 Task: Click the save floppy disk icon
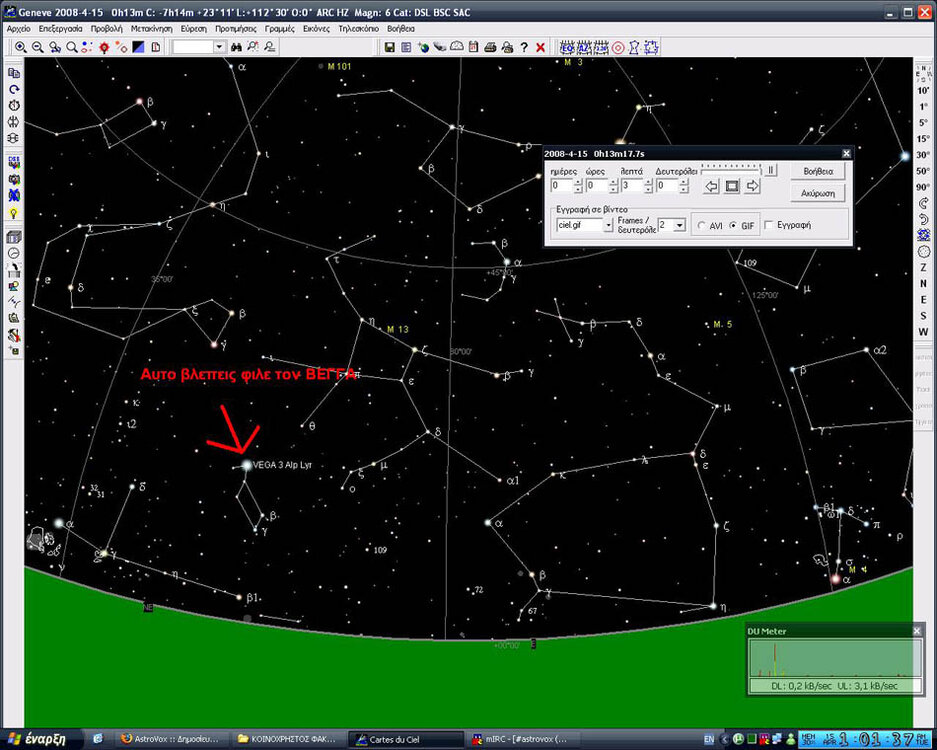pos(390,47)
